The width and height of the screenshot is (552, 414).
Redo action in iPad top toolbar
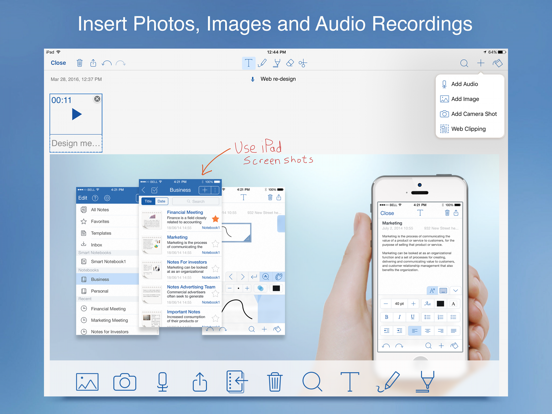[x=120, y=63]
